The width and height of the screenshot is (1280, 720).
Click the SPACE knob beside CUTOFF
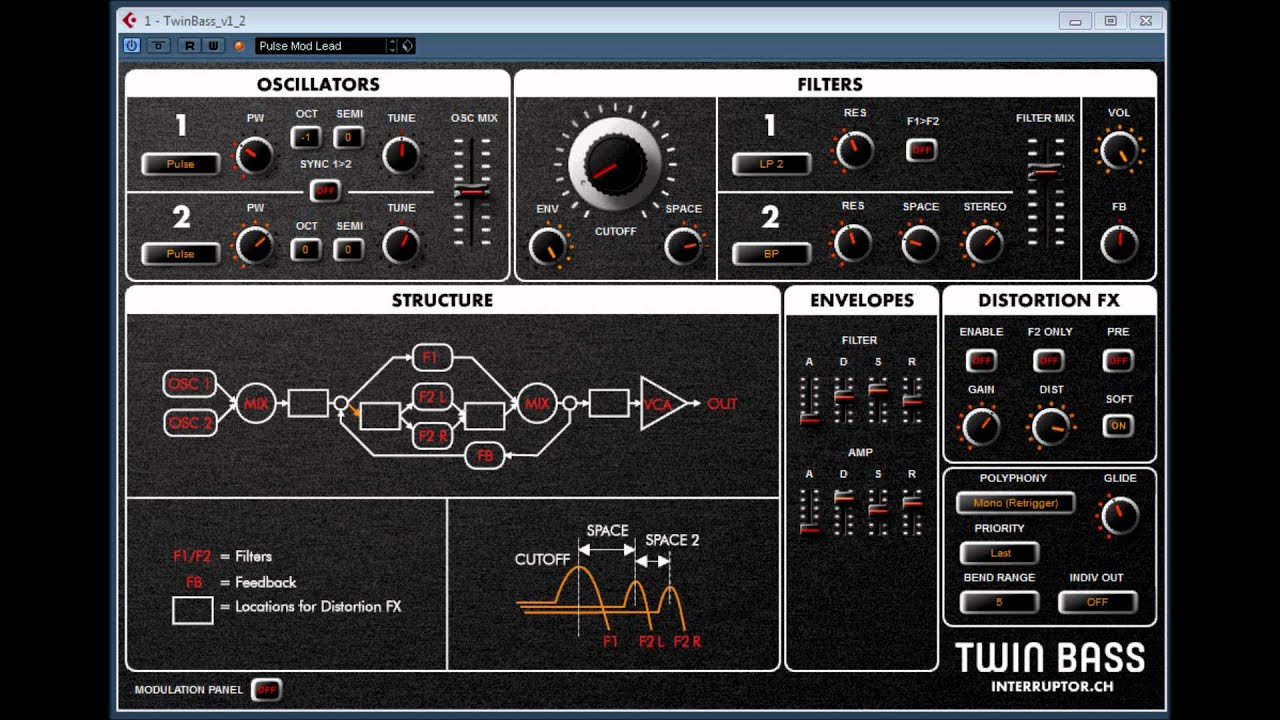click(x=683, y=246)
